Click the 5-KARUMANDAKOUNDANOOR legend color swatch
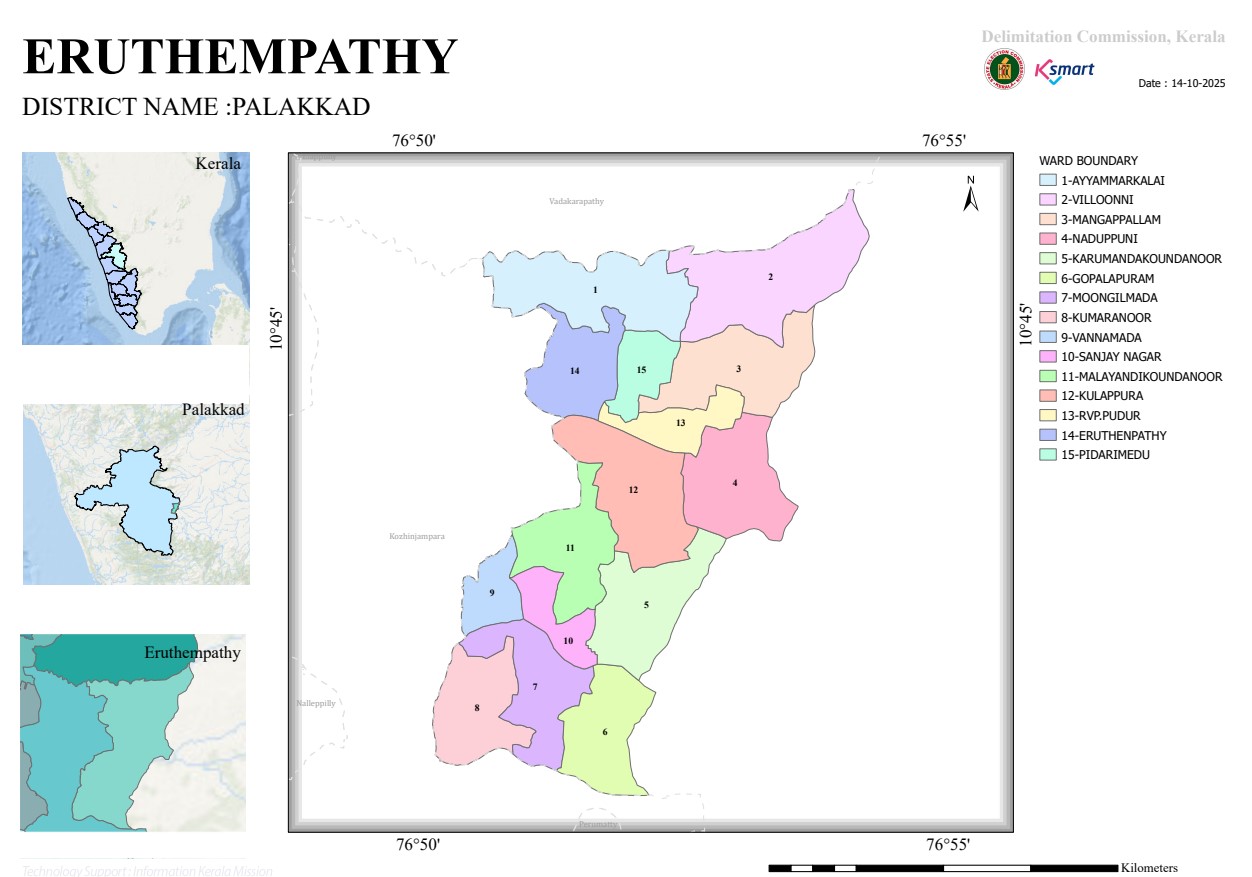 click(x=1048, y=259)
